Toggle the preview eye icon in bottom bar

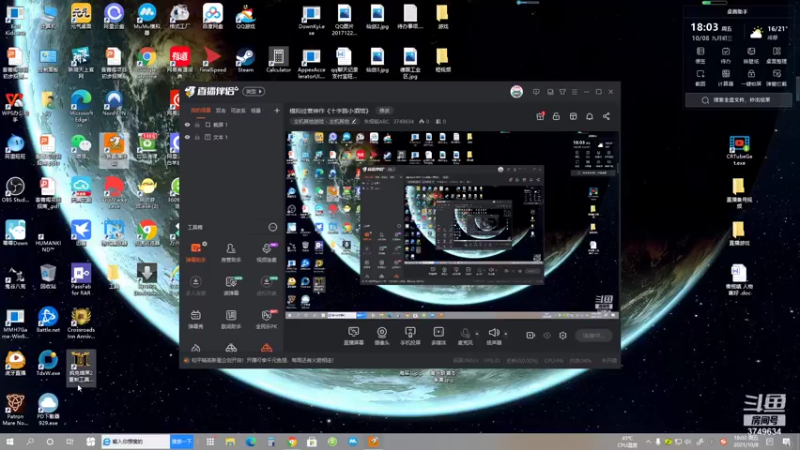coord(547,335)
